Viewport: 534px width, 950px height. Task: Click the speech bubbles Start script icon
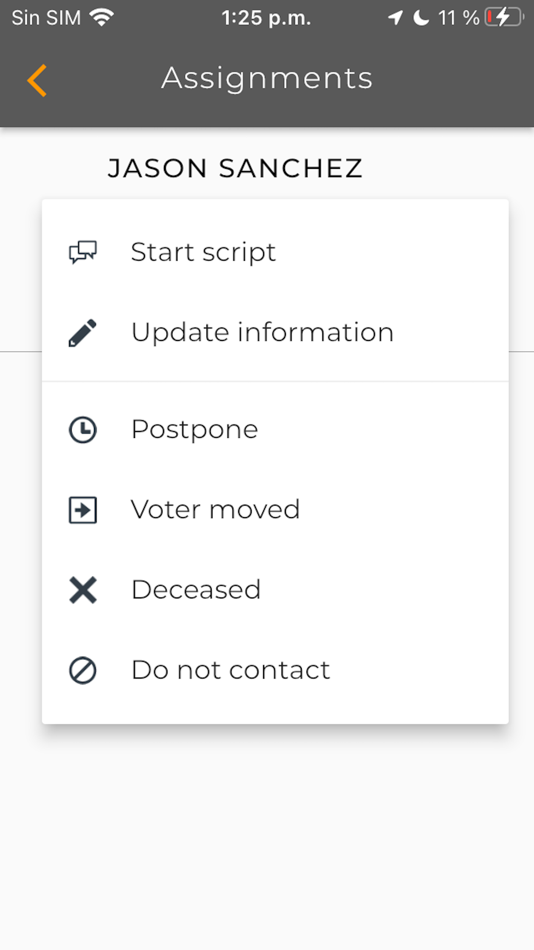82,252
